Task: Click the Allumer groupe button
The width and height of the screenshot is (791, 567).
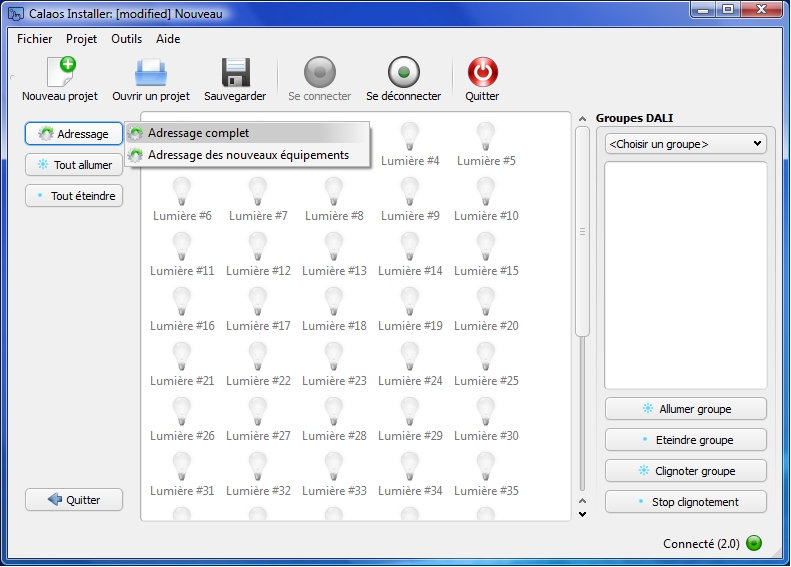Action: (x=686, y=409)
